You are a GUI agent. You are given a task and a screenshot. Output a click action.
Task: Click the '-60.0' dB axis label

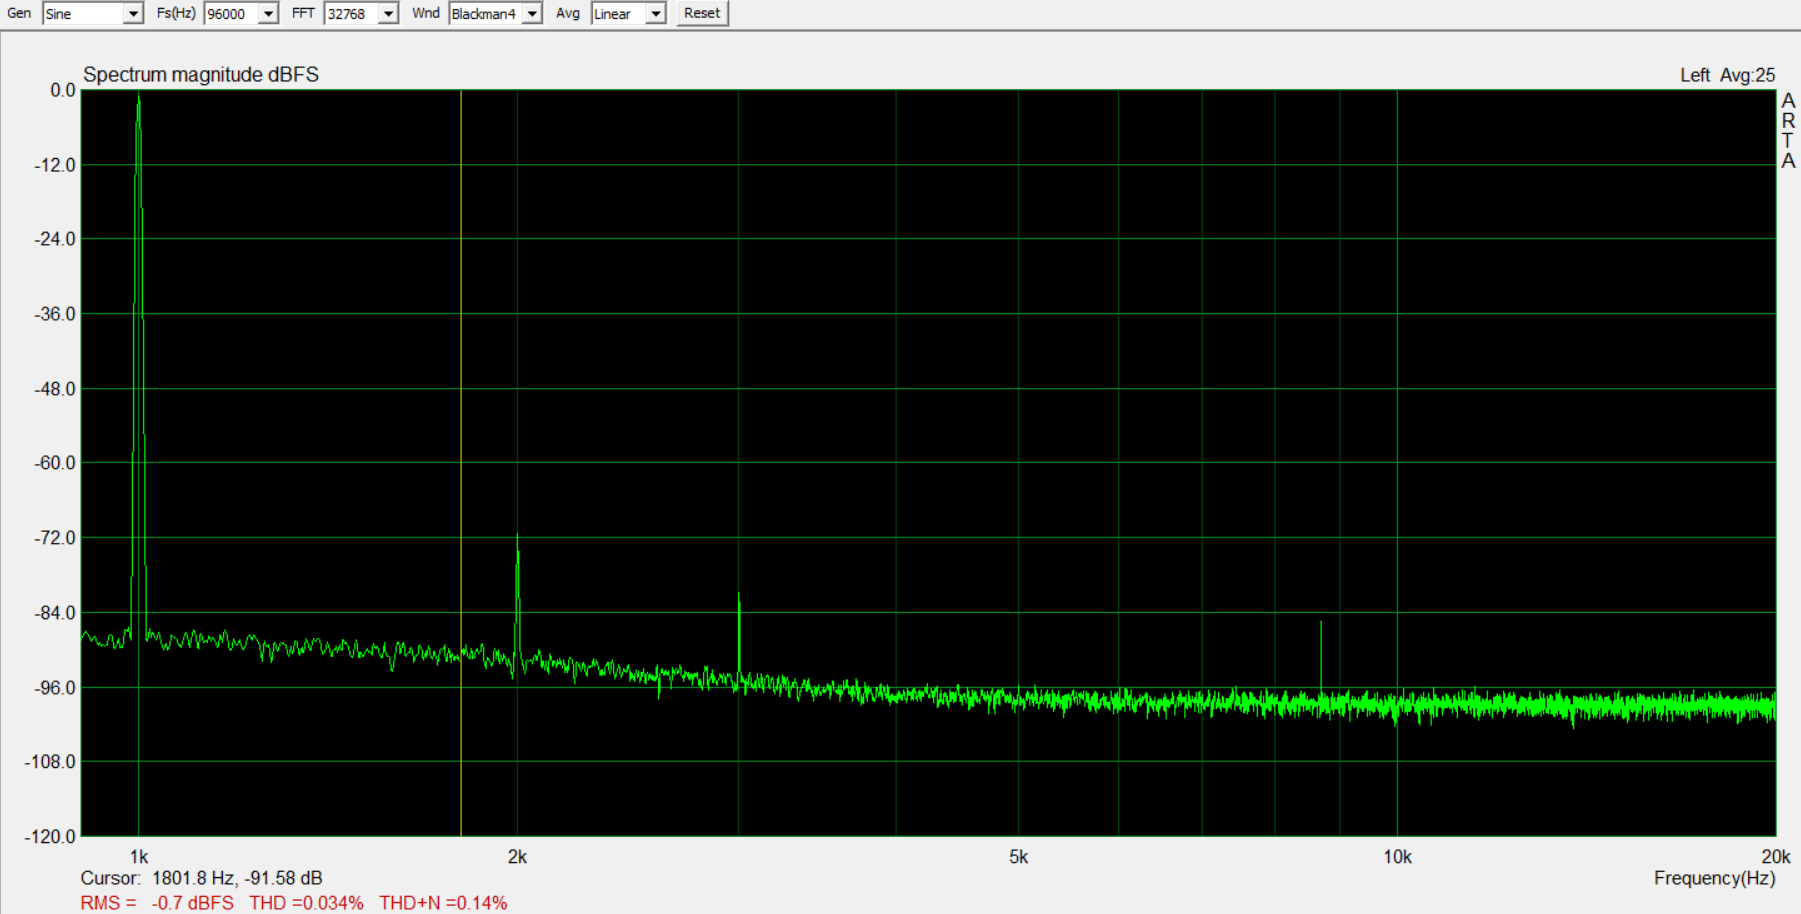pos(55,463)
